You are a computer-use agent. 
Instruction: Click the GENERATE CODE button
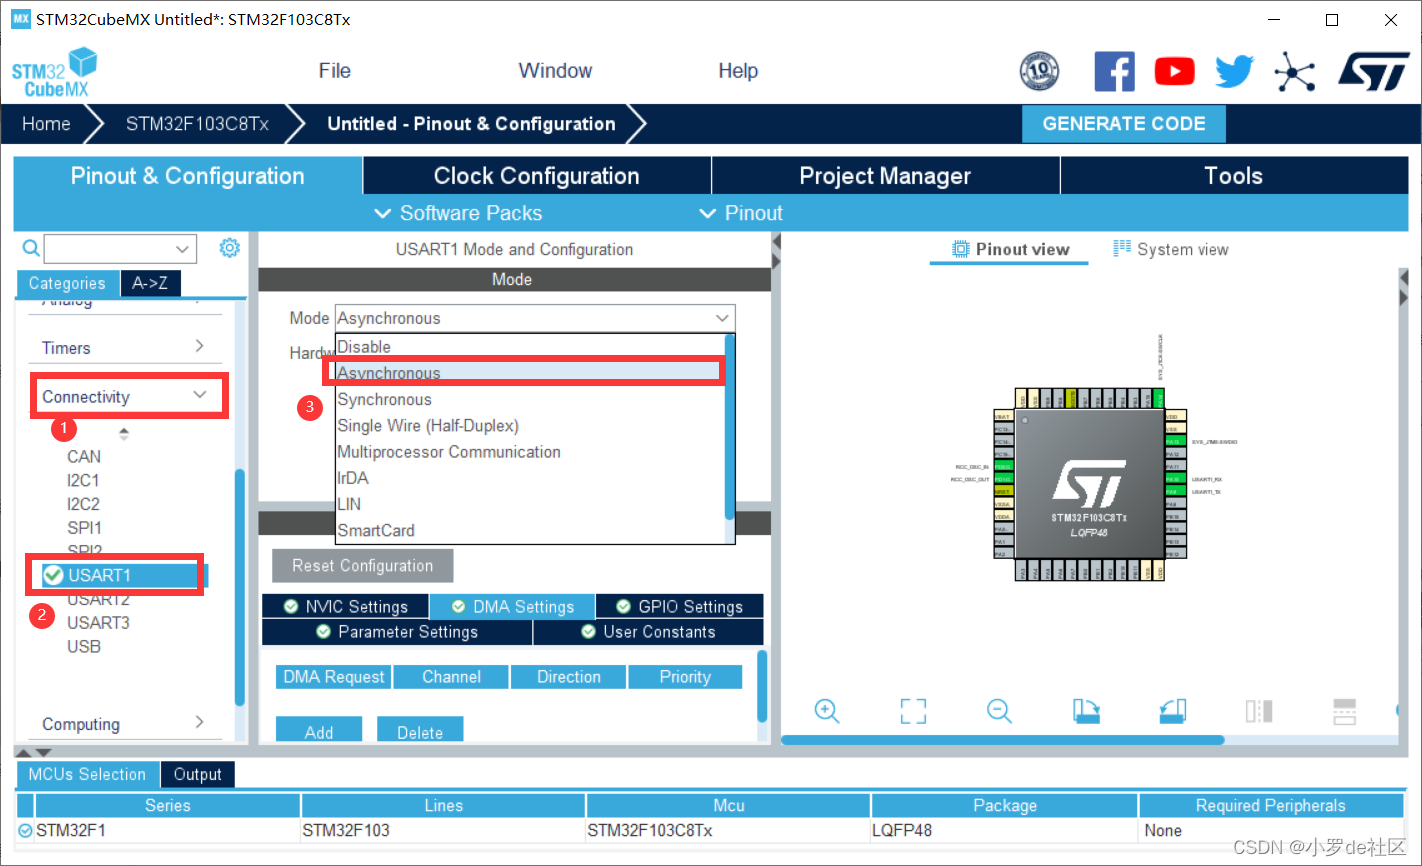tap(1124, 124)
